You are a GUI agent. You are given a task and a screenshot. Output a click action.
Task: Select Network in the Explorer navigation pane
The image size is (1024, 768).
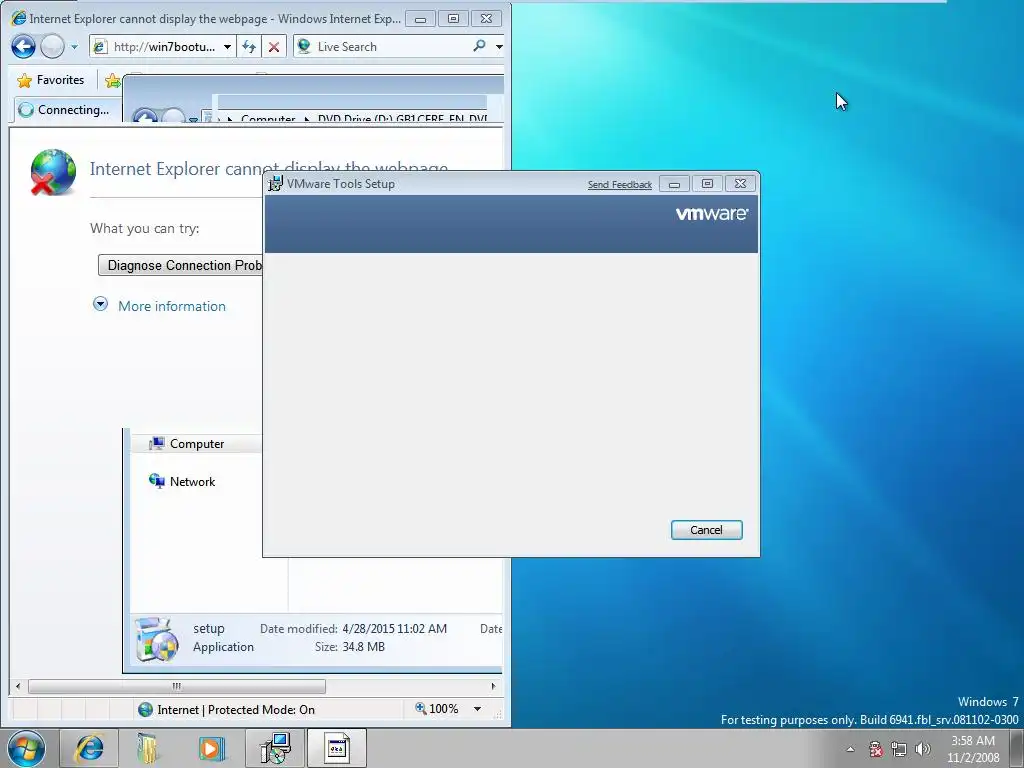pyautogui.click(x=182, y=481)
